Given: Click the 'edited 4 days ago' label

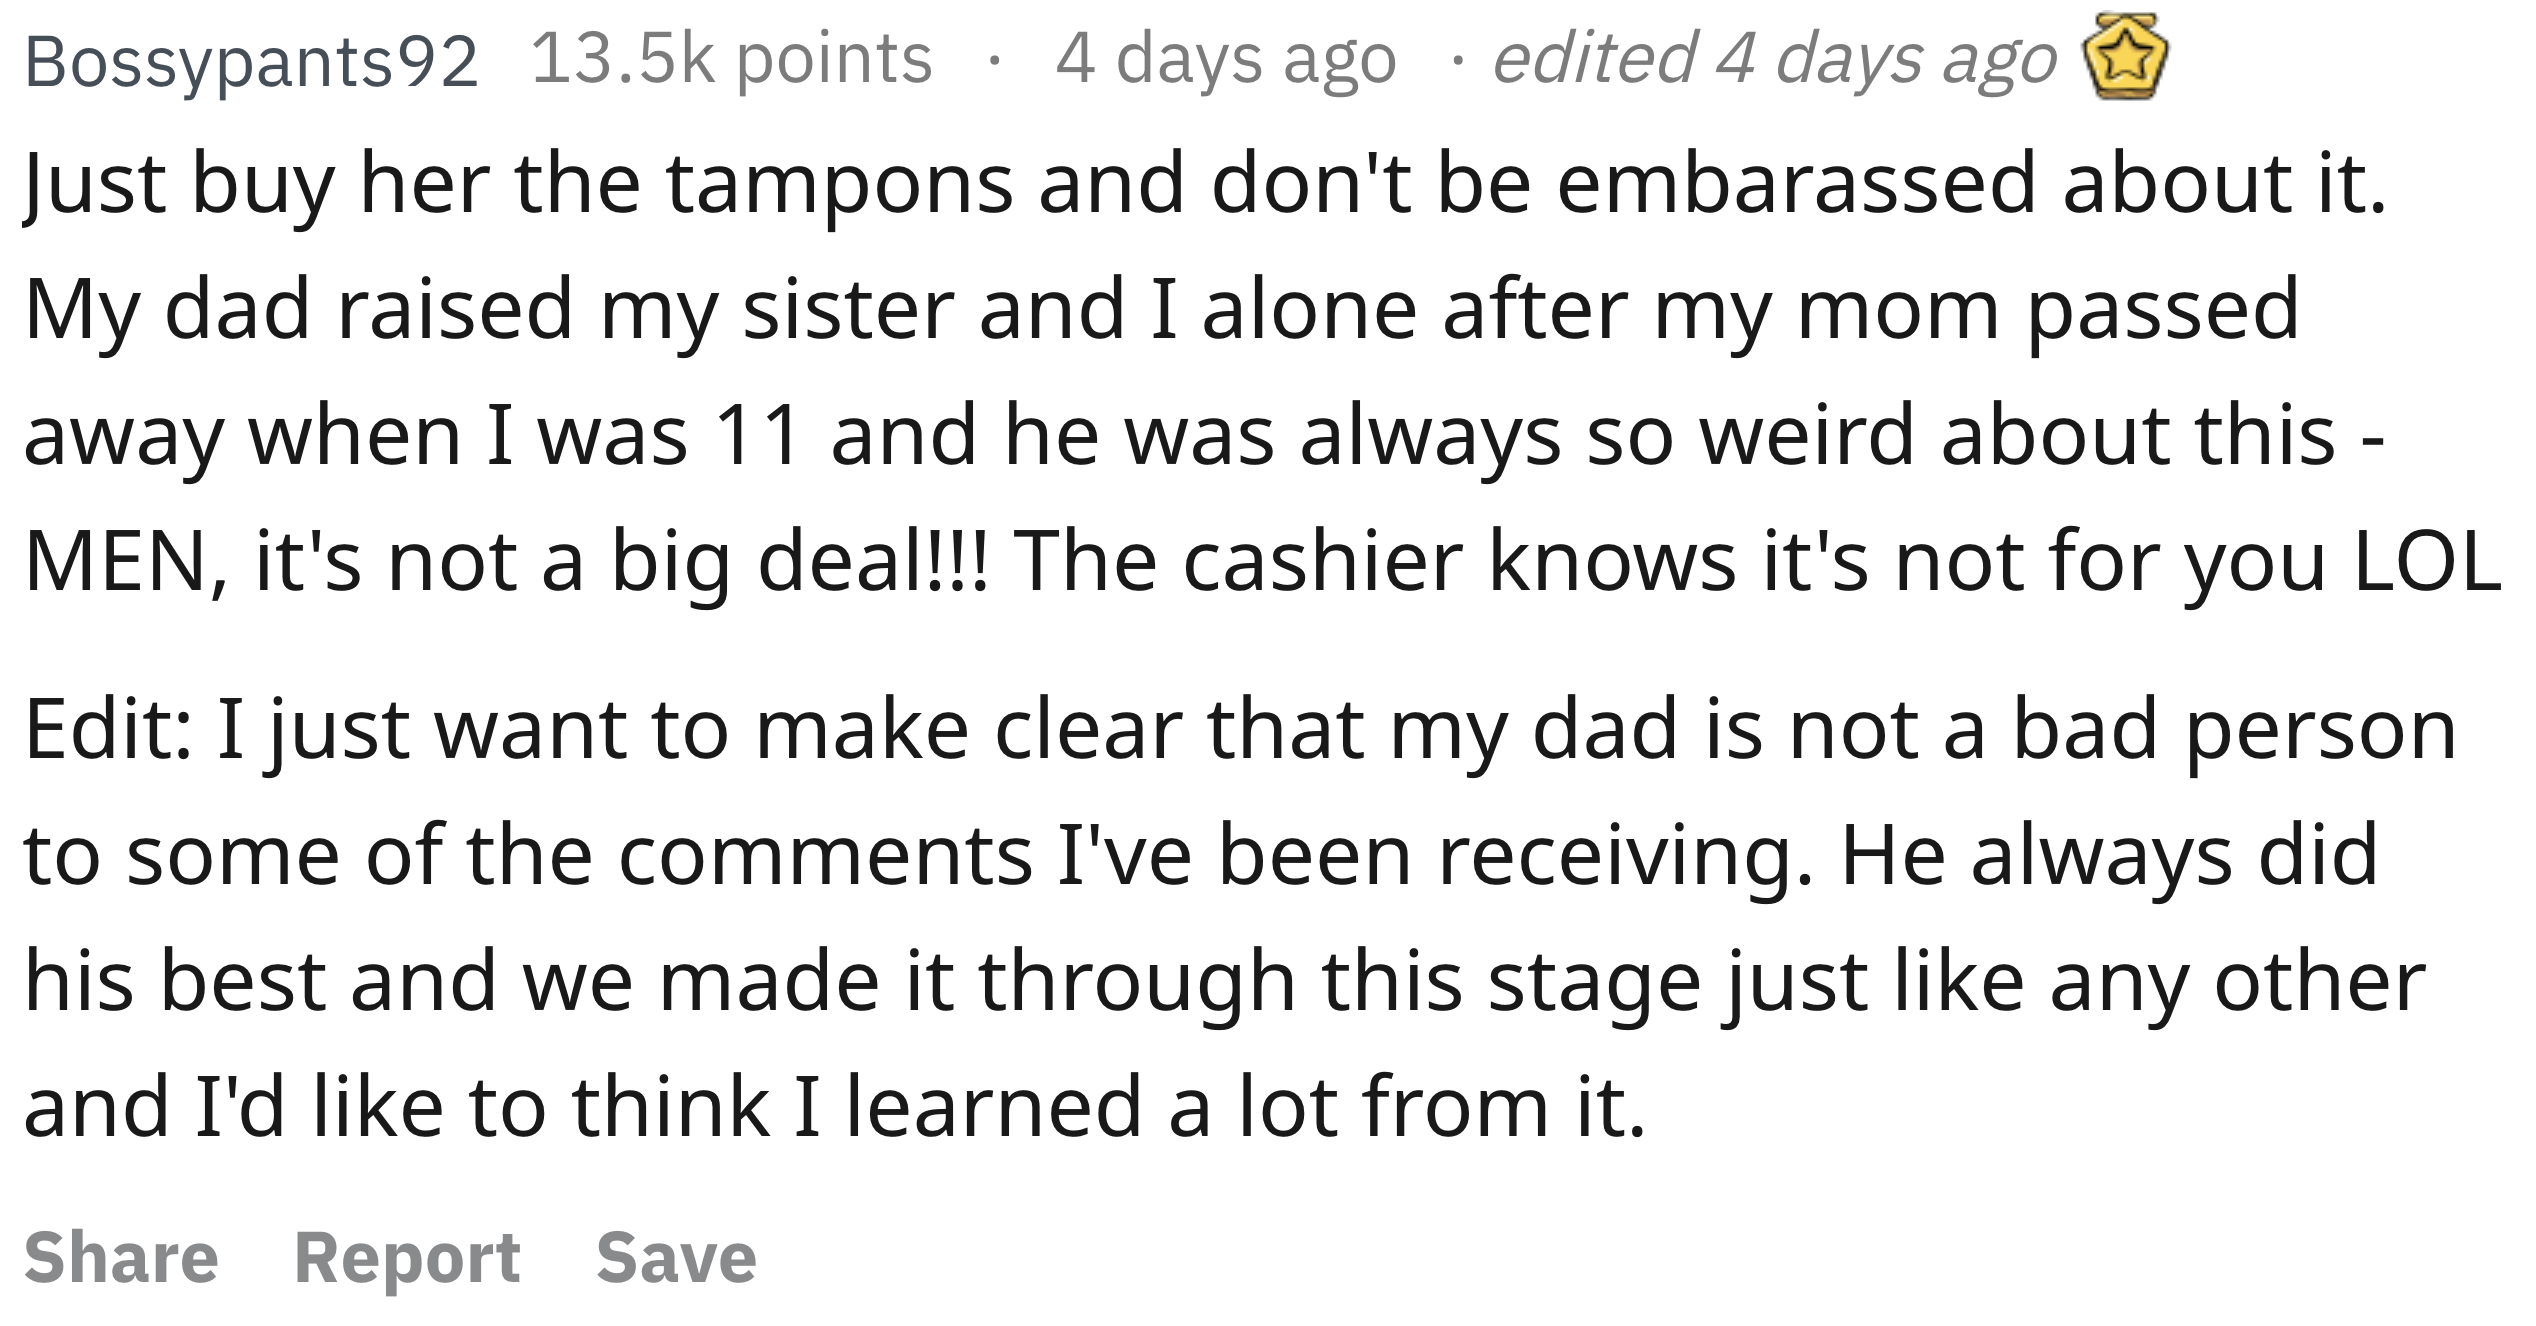Looking at the screenshot, I should (1775, 58).
